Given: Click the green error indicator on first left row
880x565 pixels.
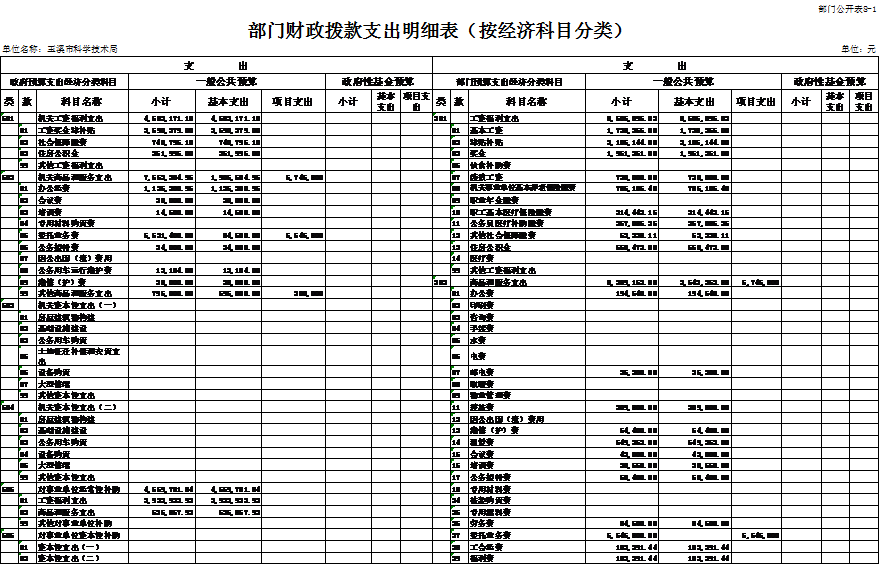Looking at the screenshot, I should (x=4, y=116).
